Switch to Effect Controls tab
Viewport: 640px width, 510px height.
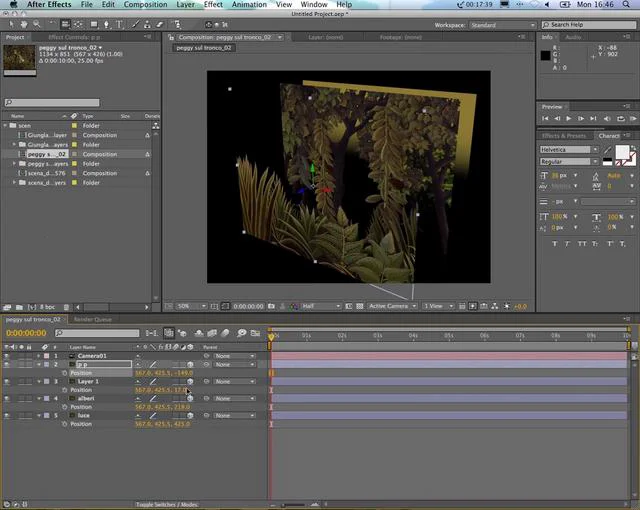74,37
